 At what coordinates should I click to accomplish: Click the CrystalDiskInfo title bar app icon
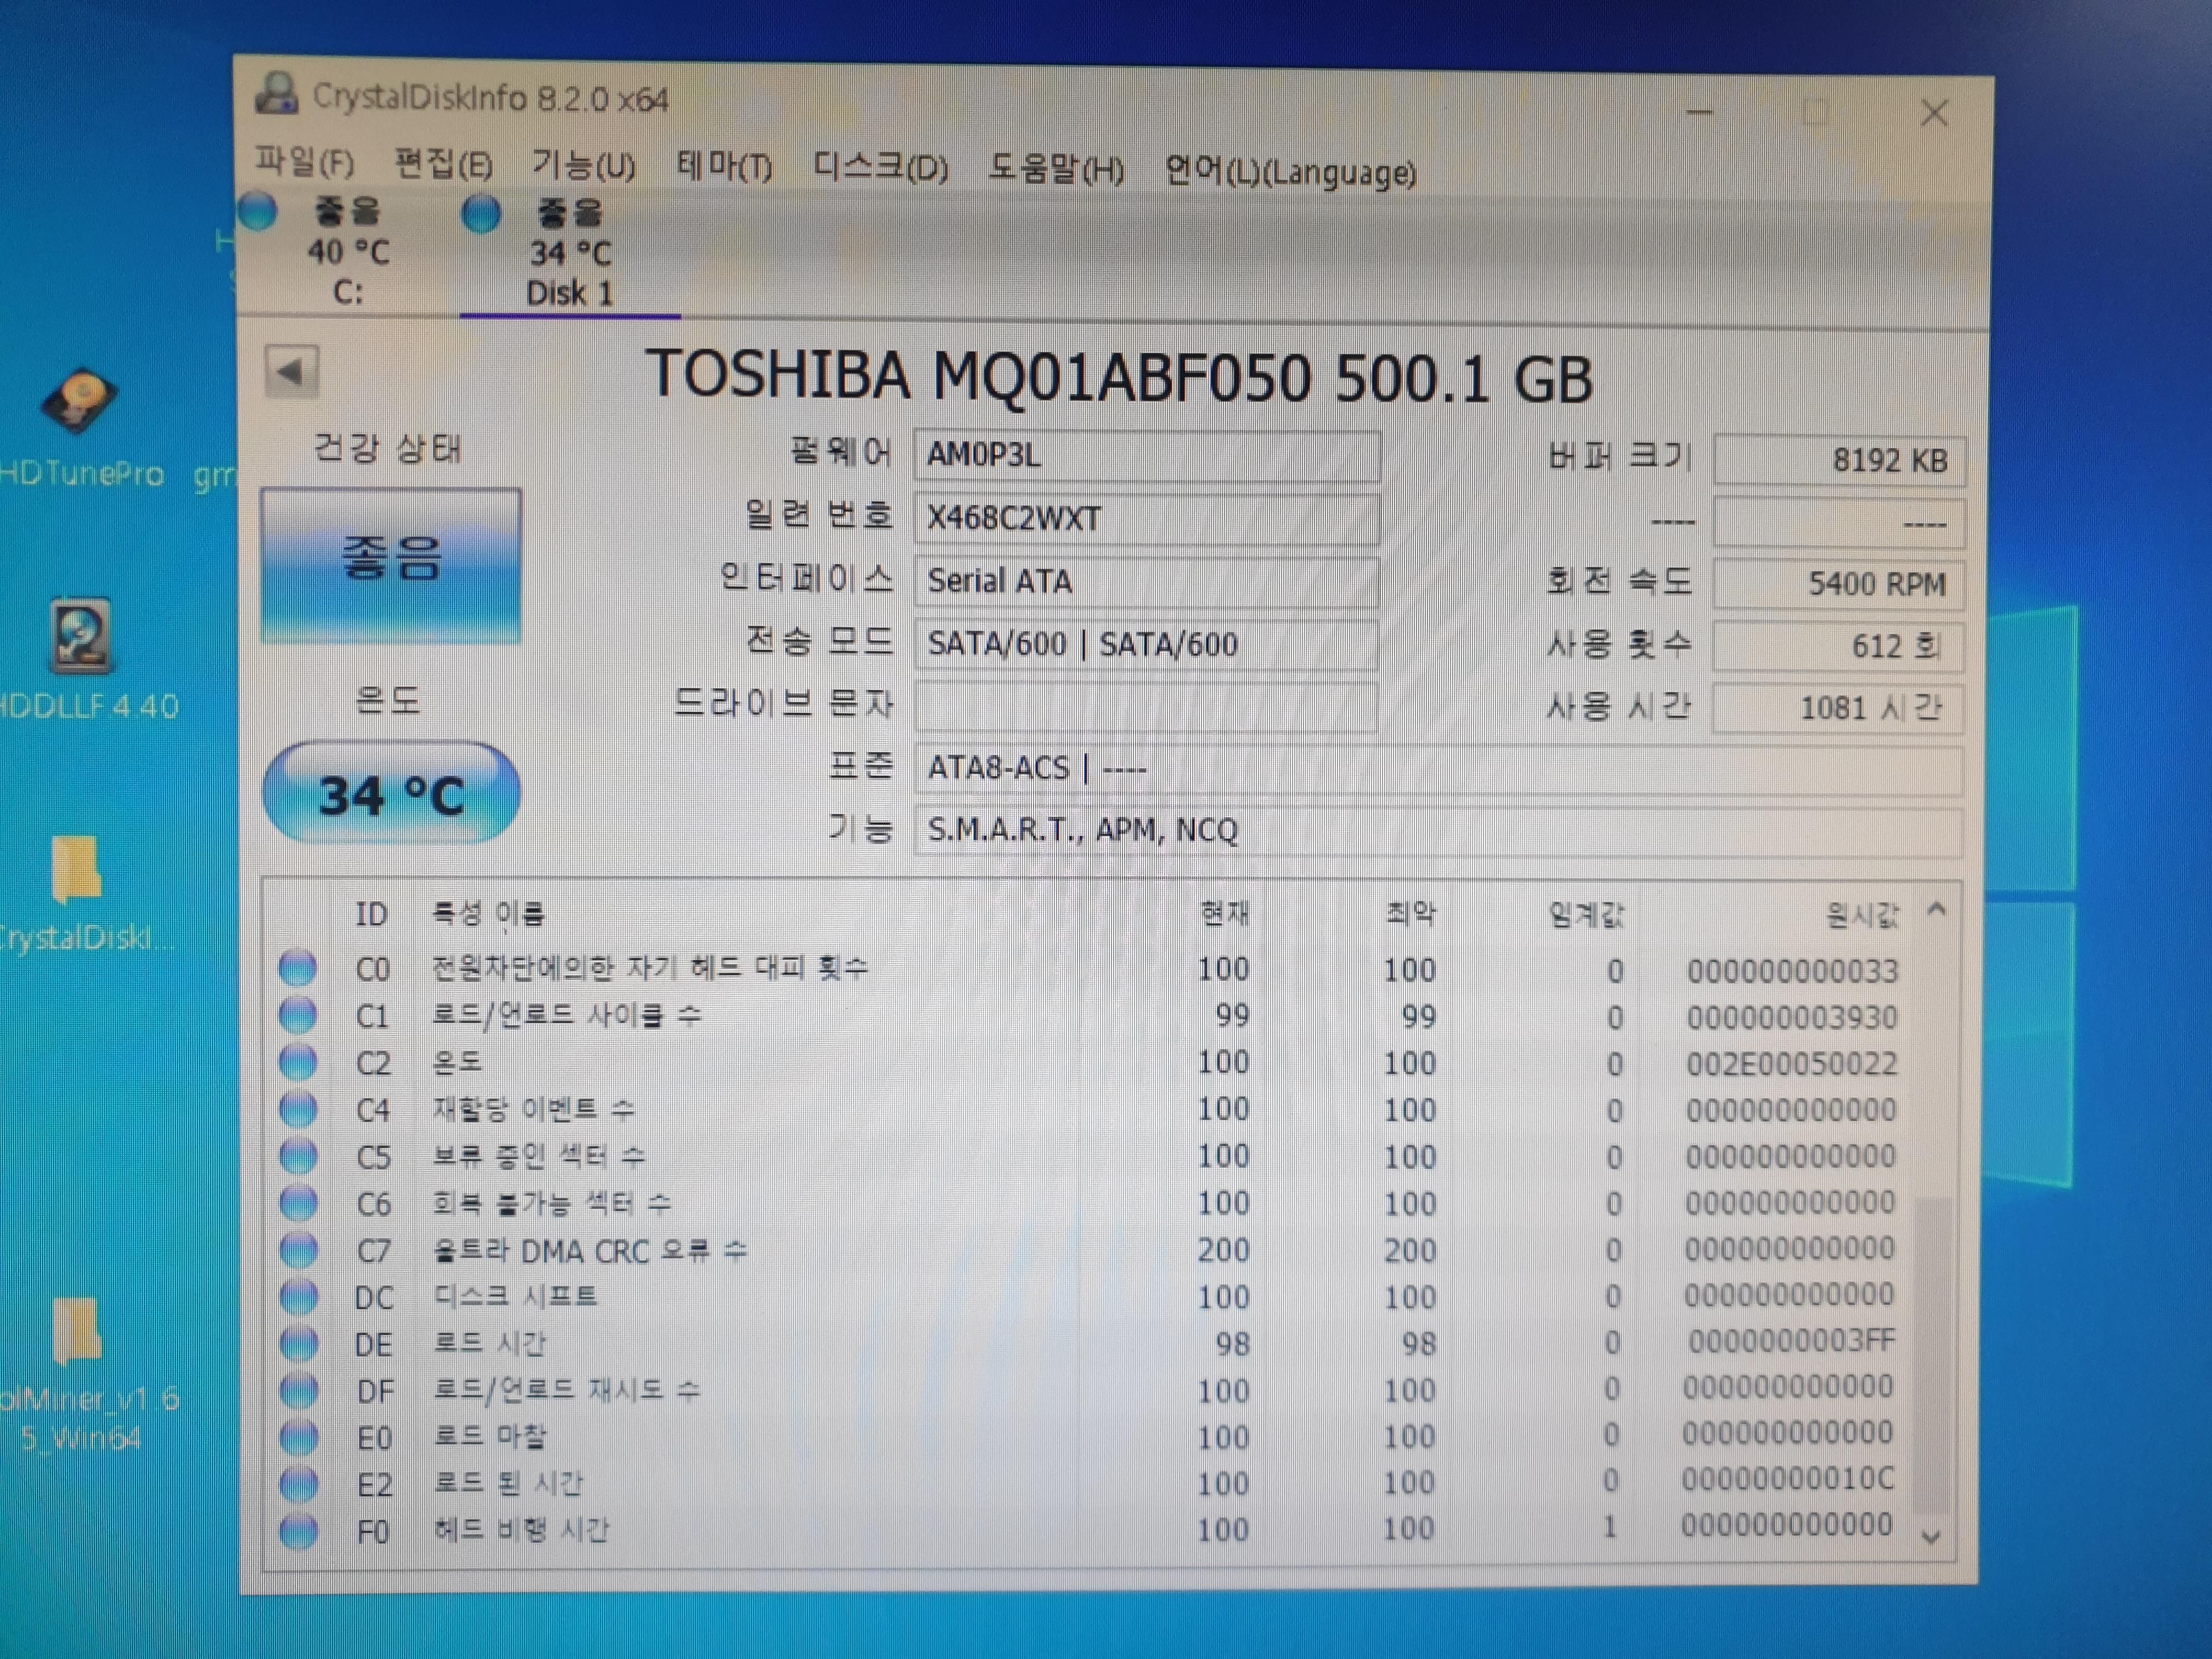click(276, 94)
